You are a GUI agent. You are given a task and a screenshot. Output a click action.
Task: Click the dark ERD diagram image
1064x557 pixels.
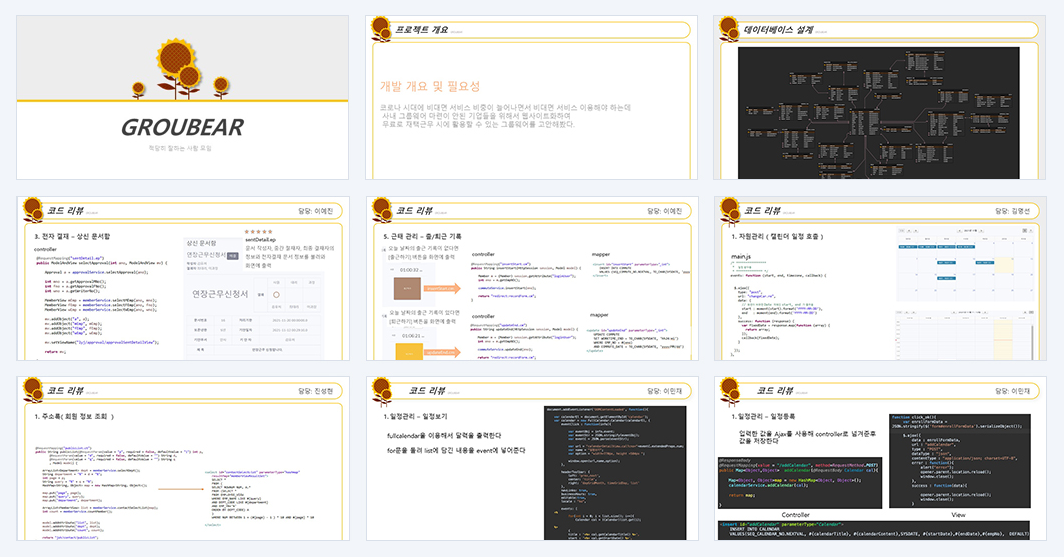pos(879,113)
